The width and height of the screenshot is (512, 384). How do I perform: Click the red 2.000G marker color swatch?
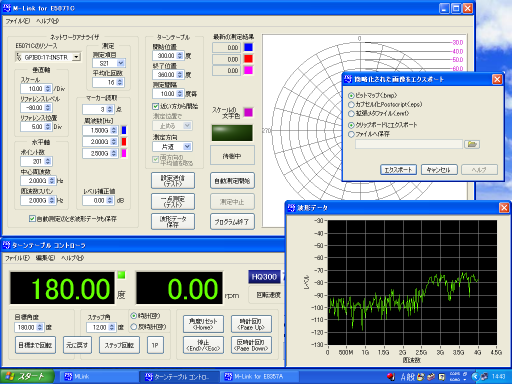click(124, 142)
